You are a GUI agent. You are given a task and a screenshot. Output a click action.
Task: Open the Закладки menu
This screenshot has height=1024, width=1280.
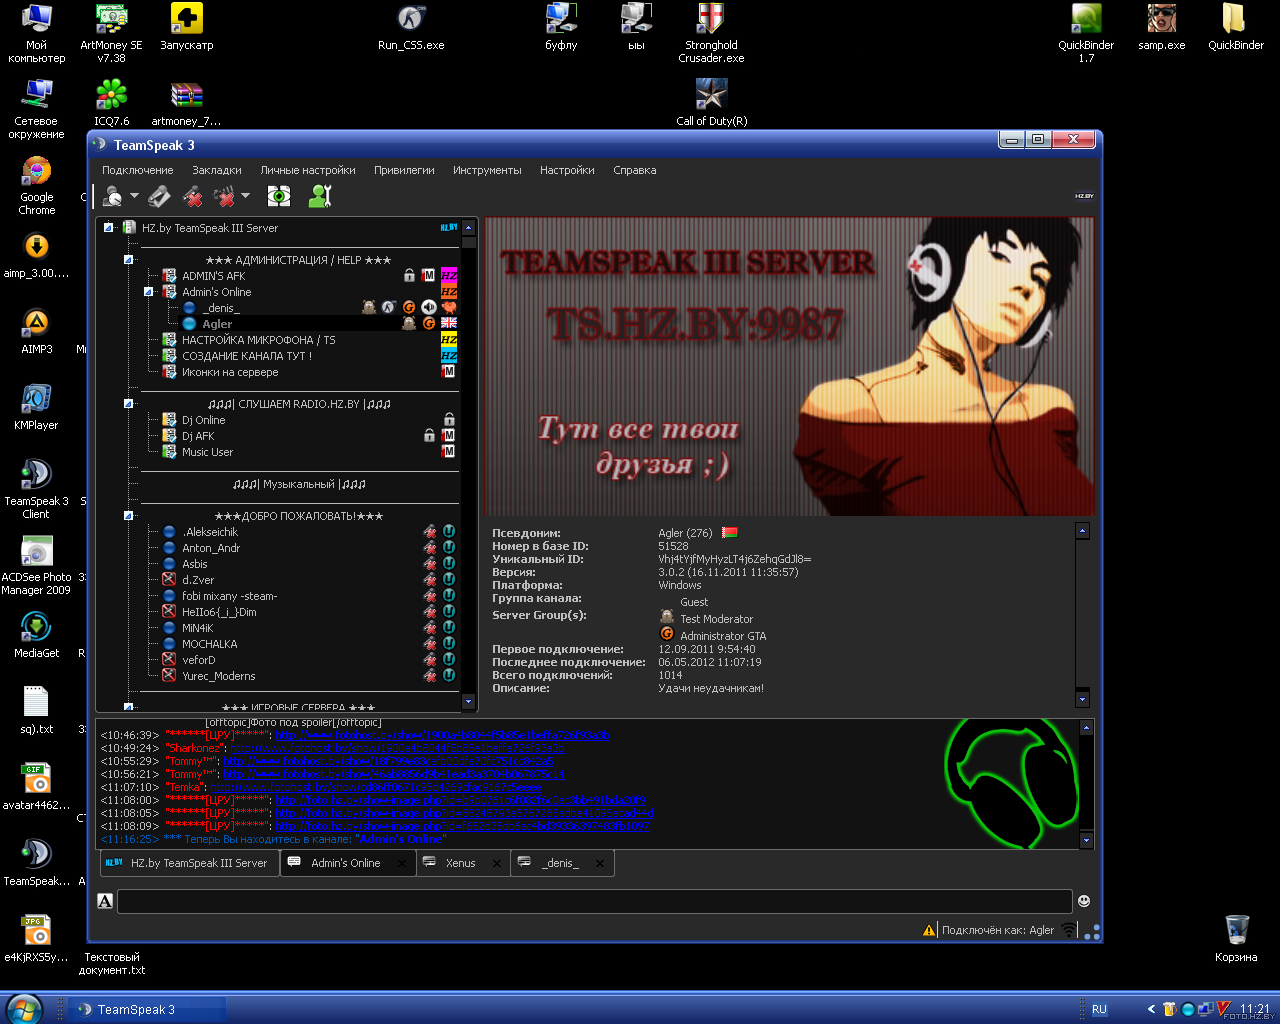coord(217,170)
